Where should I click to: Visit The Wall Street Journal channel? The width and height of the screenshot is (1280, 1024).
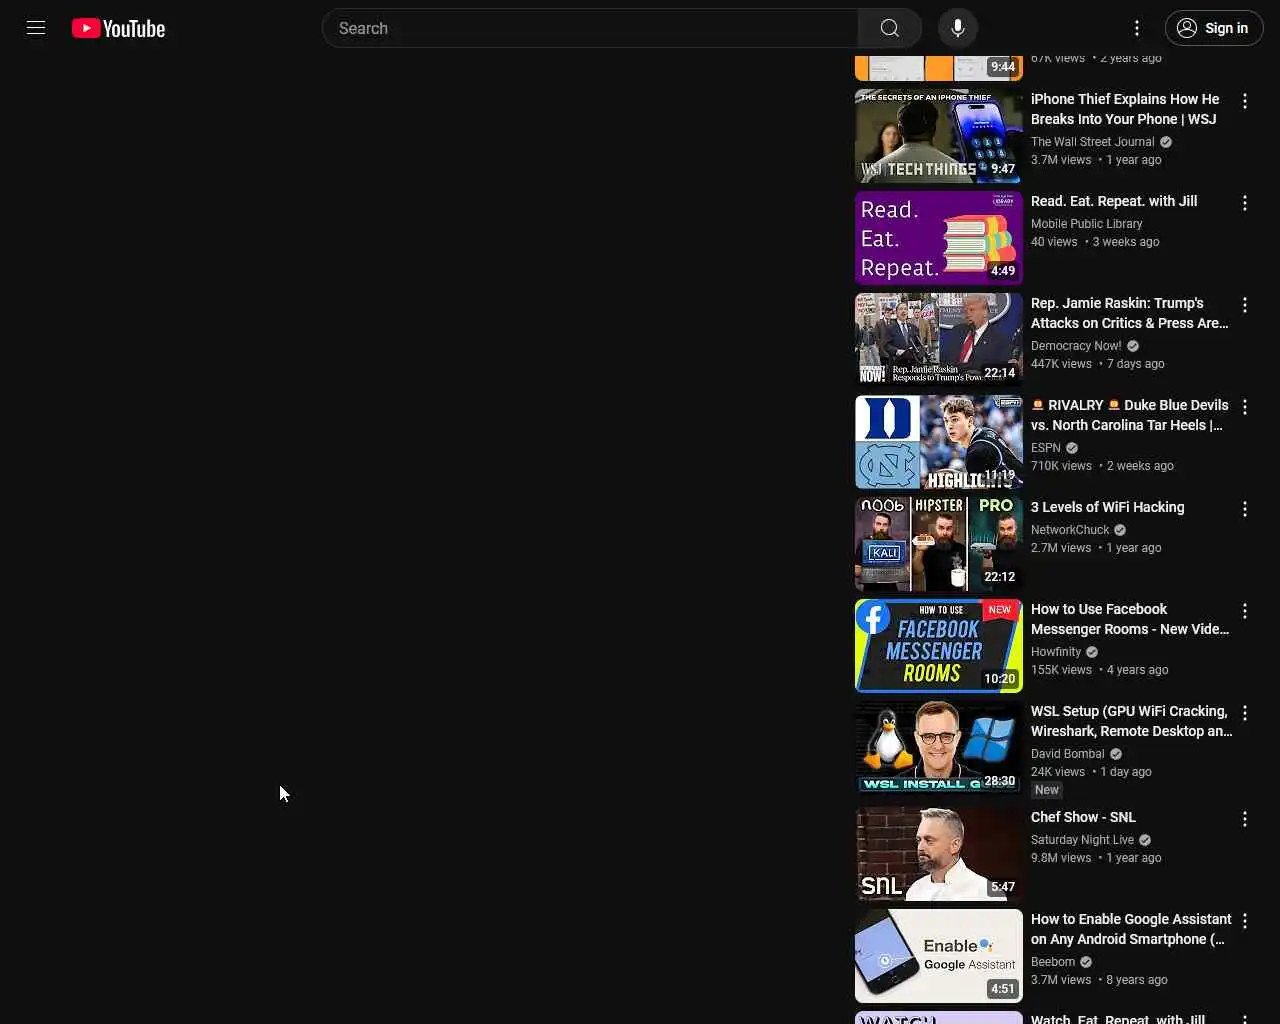(x=1092, y=142)
